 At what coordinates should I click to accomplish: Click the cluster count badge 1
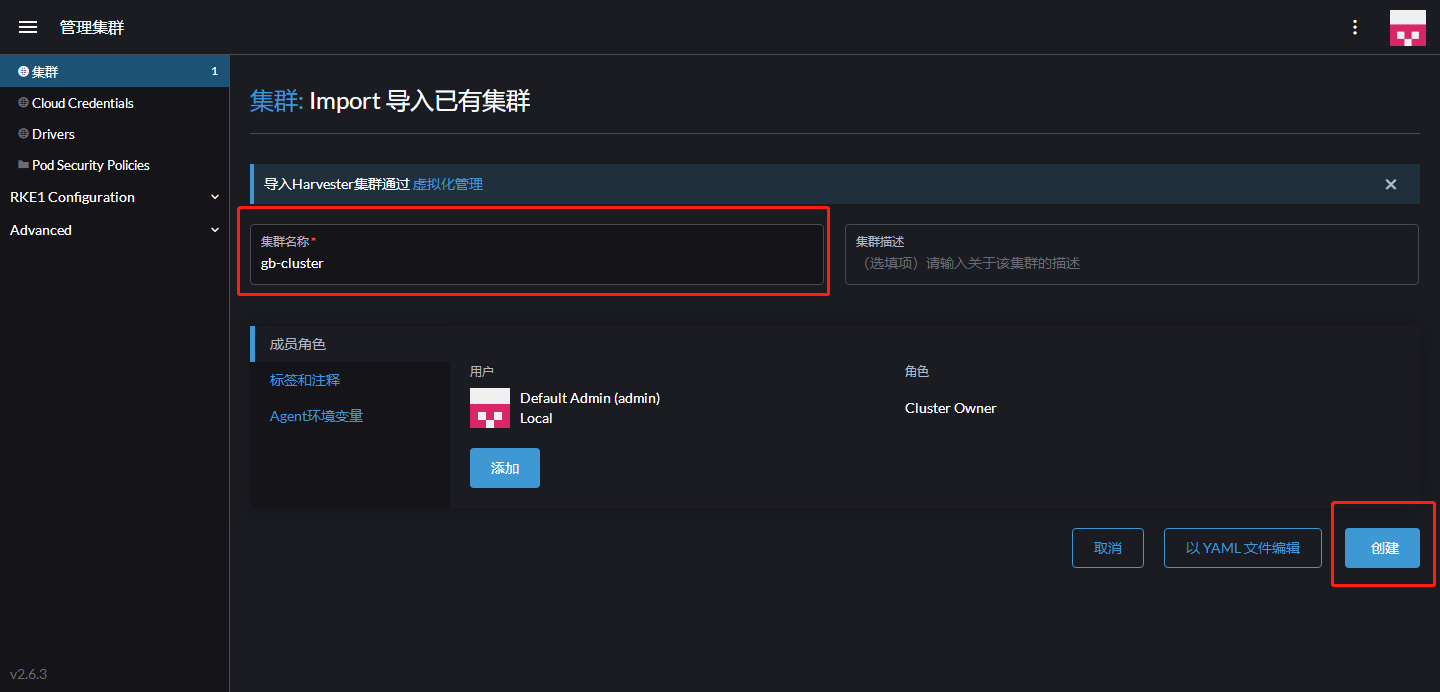point(215,72)
